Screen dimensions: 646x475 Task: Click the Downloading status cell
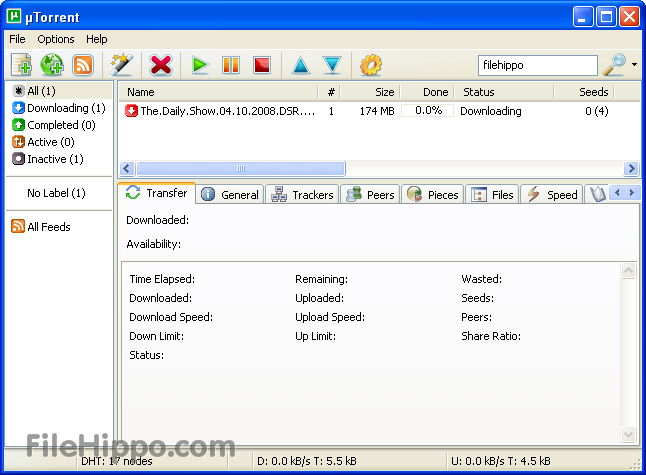[491, 111]
